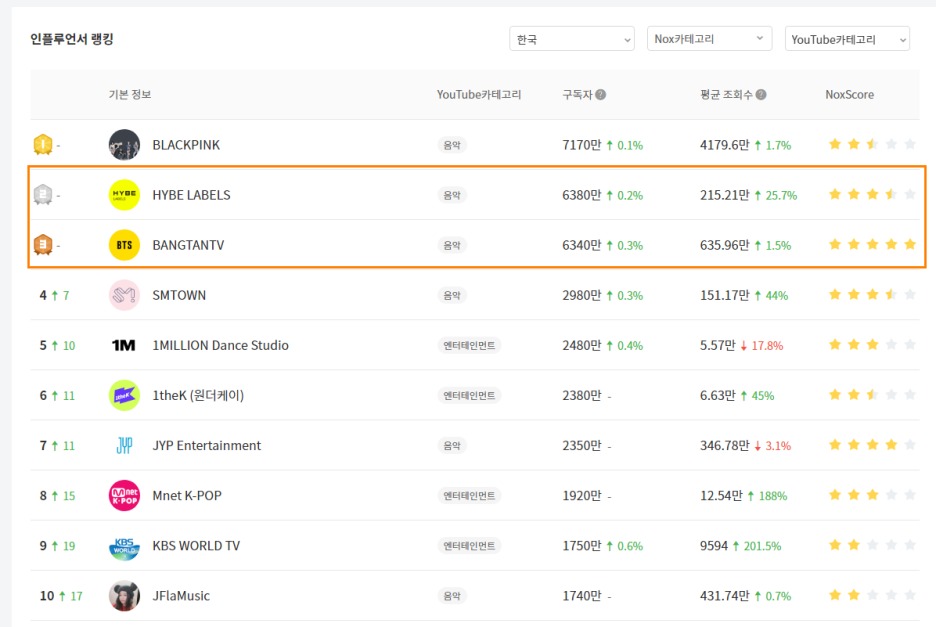
Task: Open the JYP Entertainment channel link
Action: pos(207,445)
